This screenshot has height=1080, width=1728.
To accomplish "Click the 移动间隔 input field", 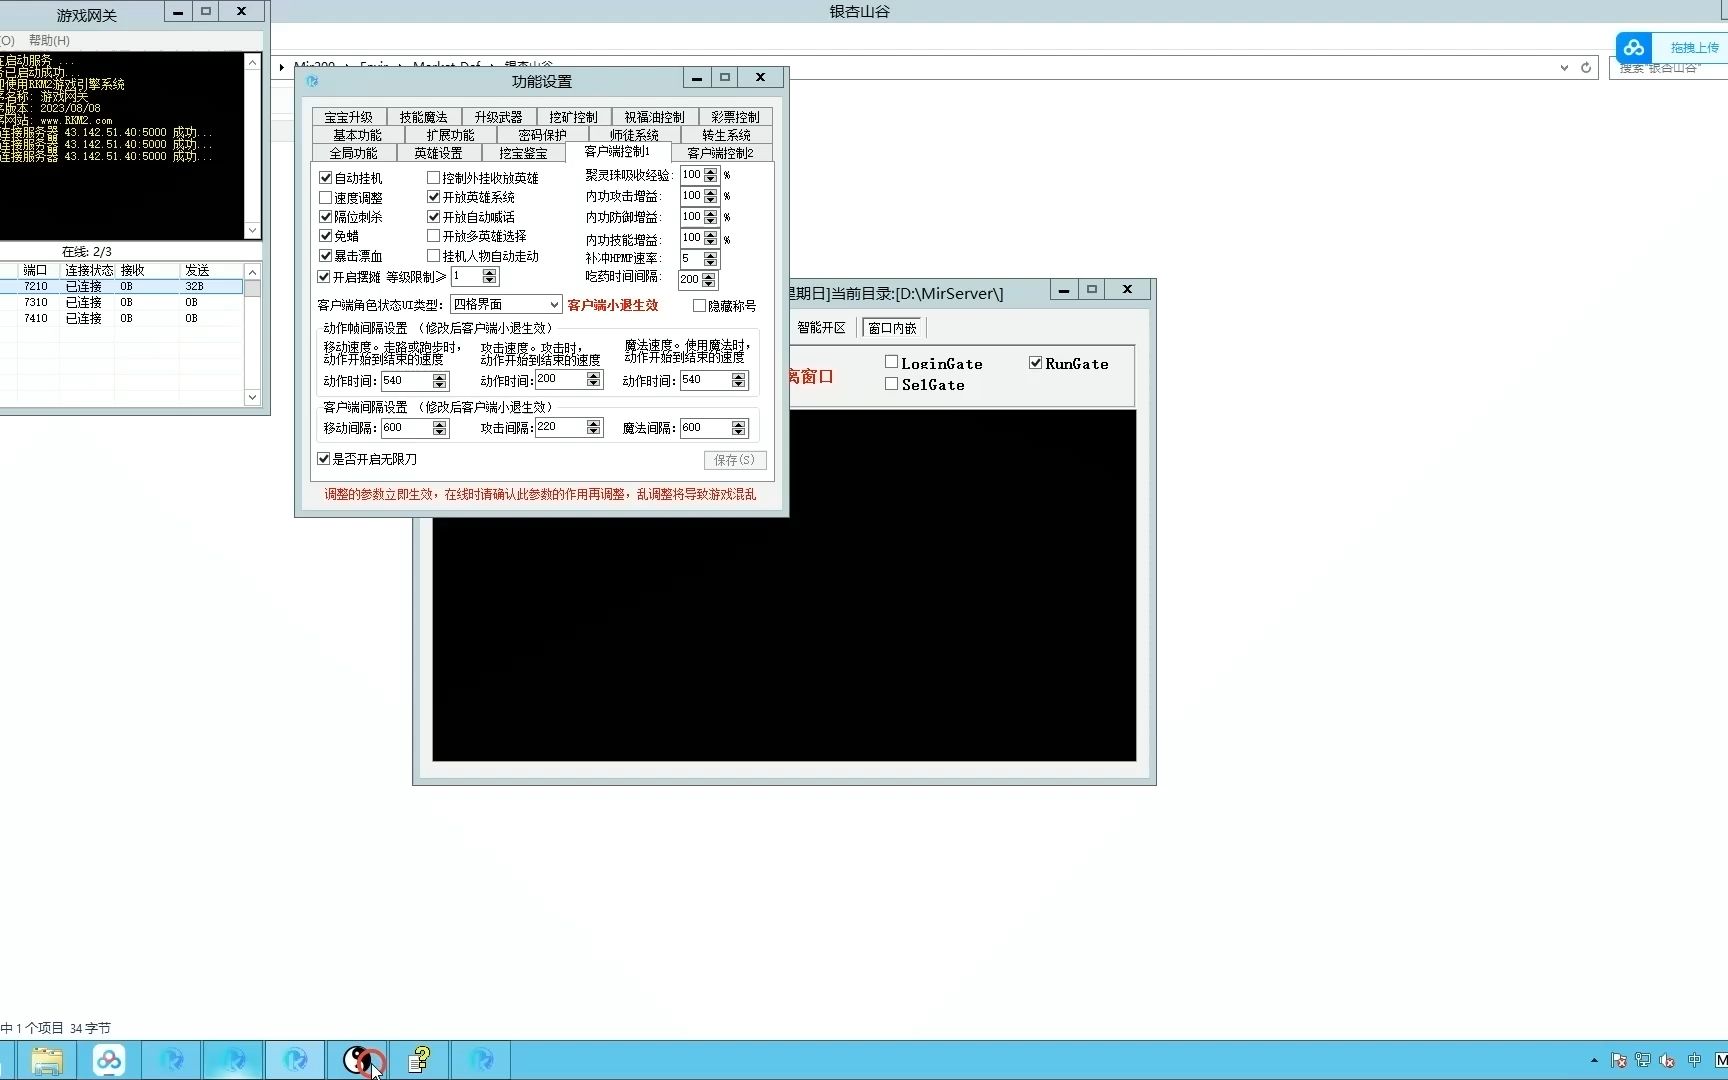I will 406,428.
